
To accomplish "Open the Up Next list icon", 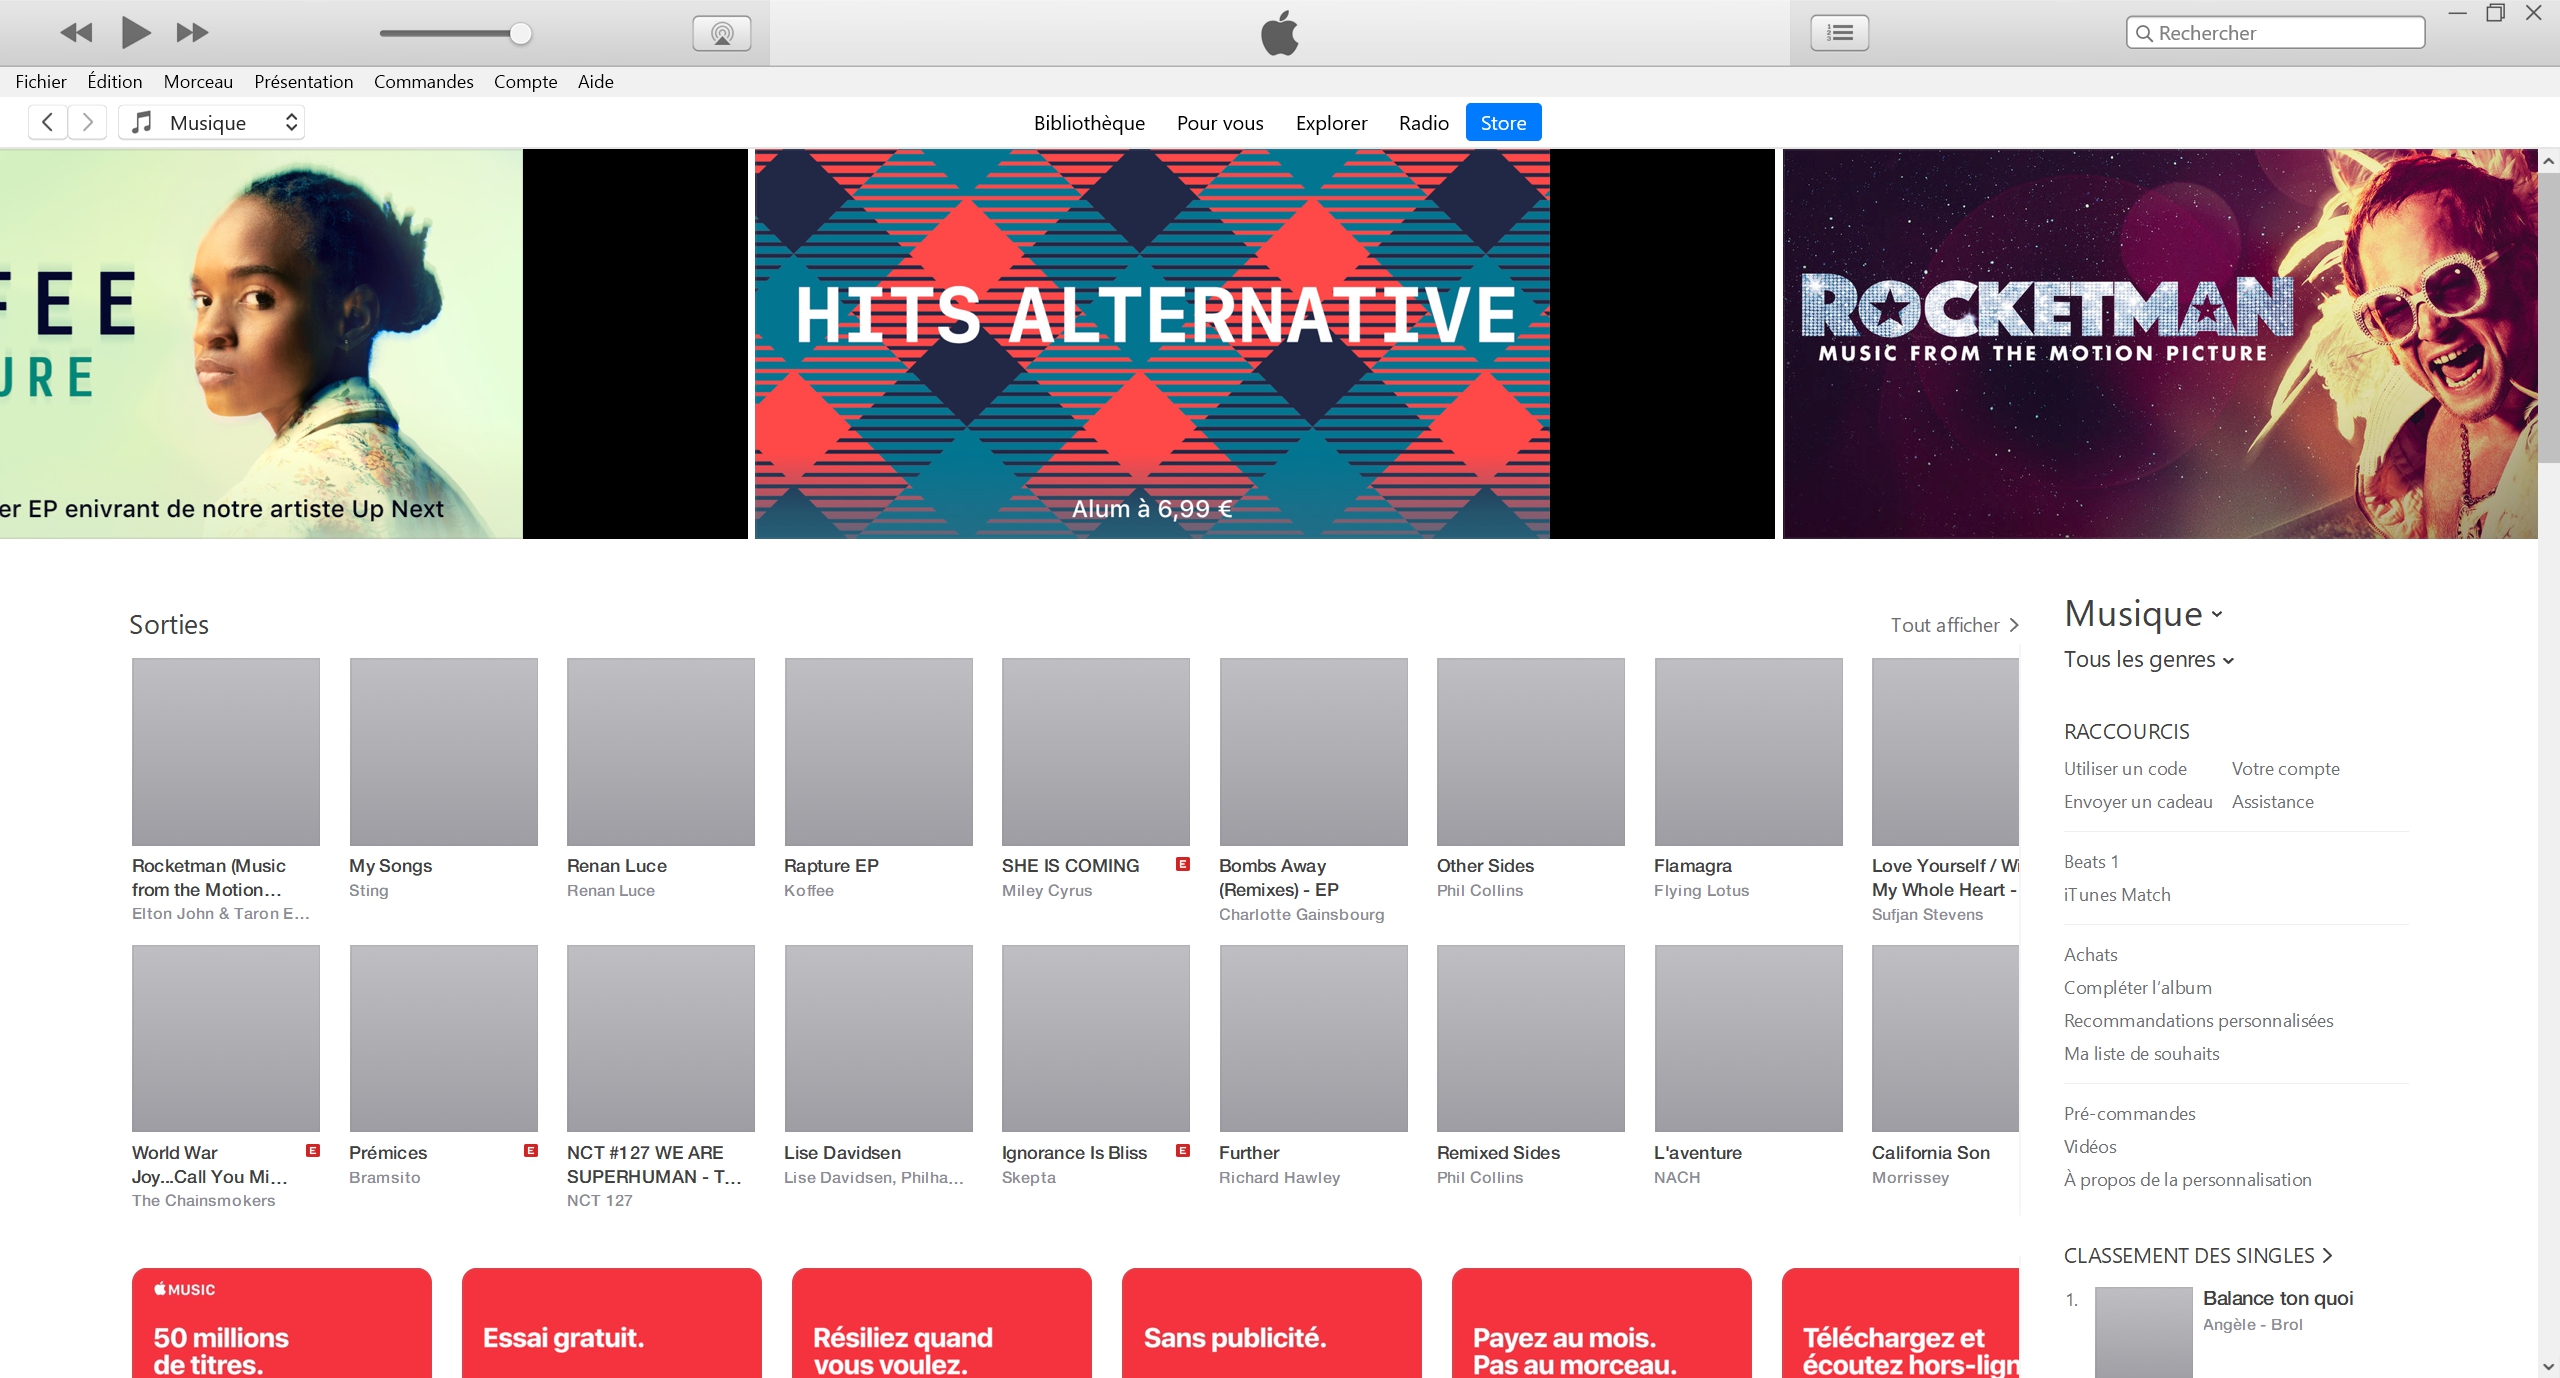I will (x=1839, y=33).
